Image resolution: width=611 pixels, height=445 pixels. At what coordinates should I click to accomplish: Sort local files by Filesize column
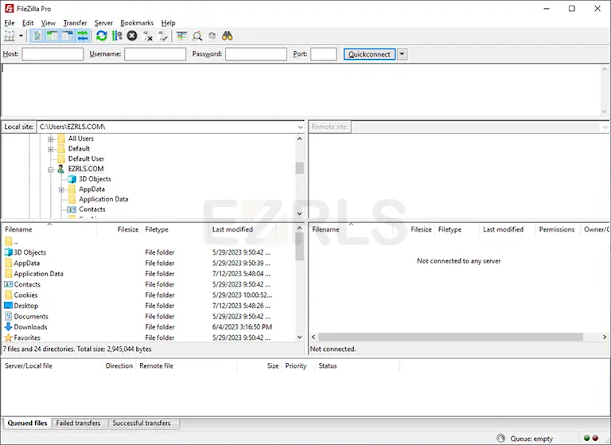pyautogui.click(x=119, y=230)
